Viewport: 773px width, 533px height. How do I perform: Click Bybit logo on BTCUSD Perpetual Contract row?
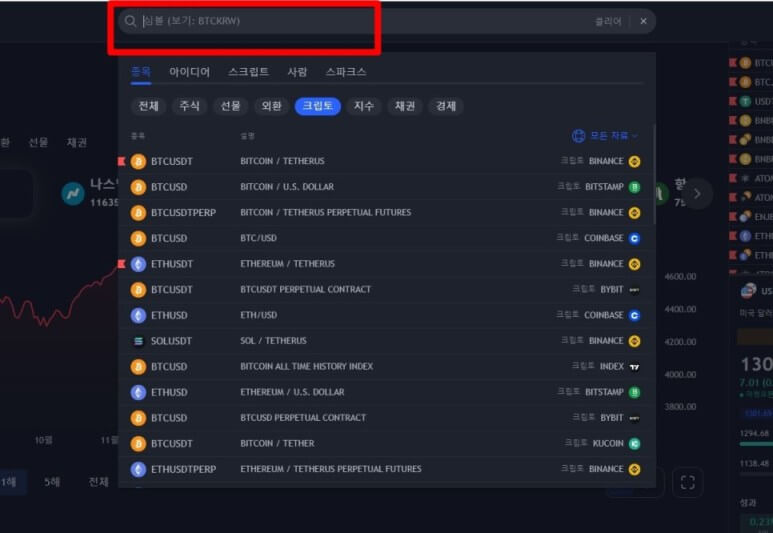(635, 418)
